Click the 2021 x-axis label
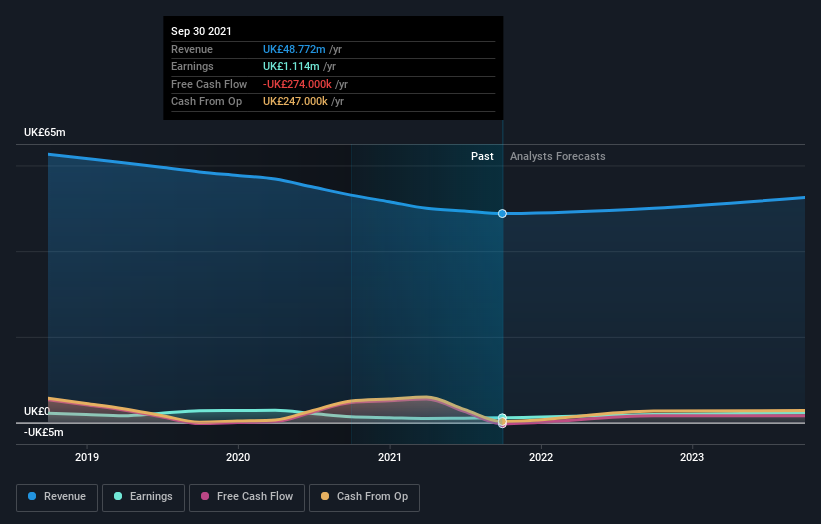821x524 pixels. (390, 457)
